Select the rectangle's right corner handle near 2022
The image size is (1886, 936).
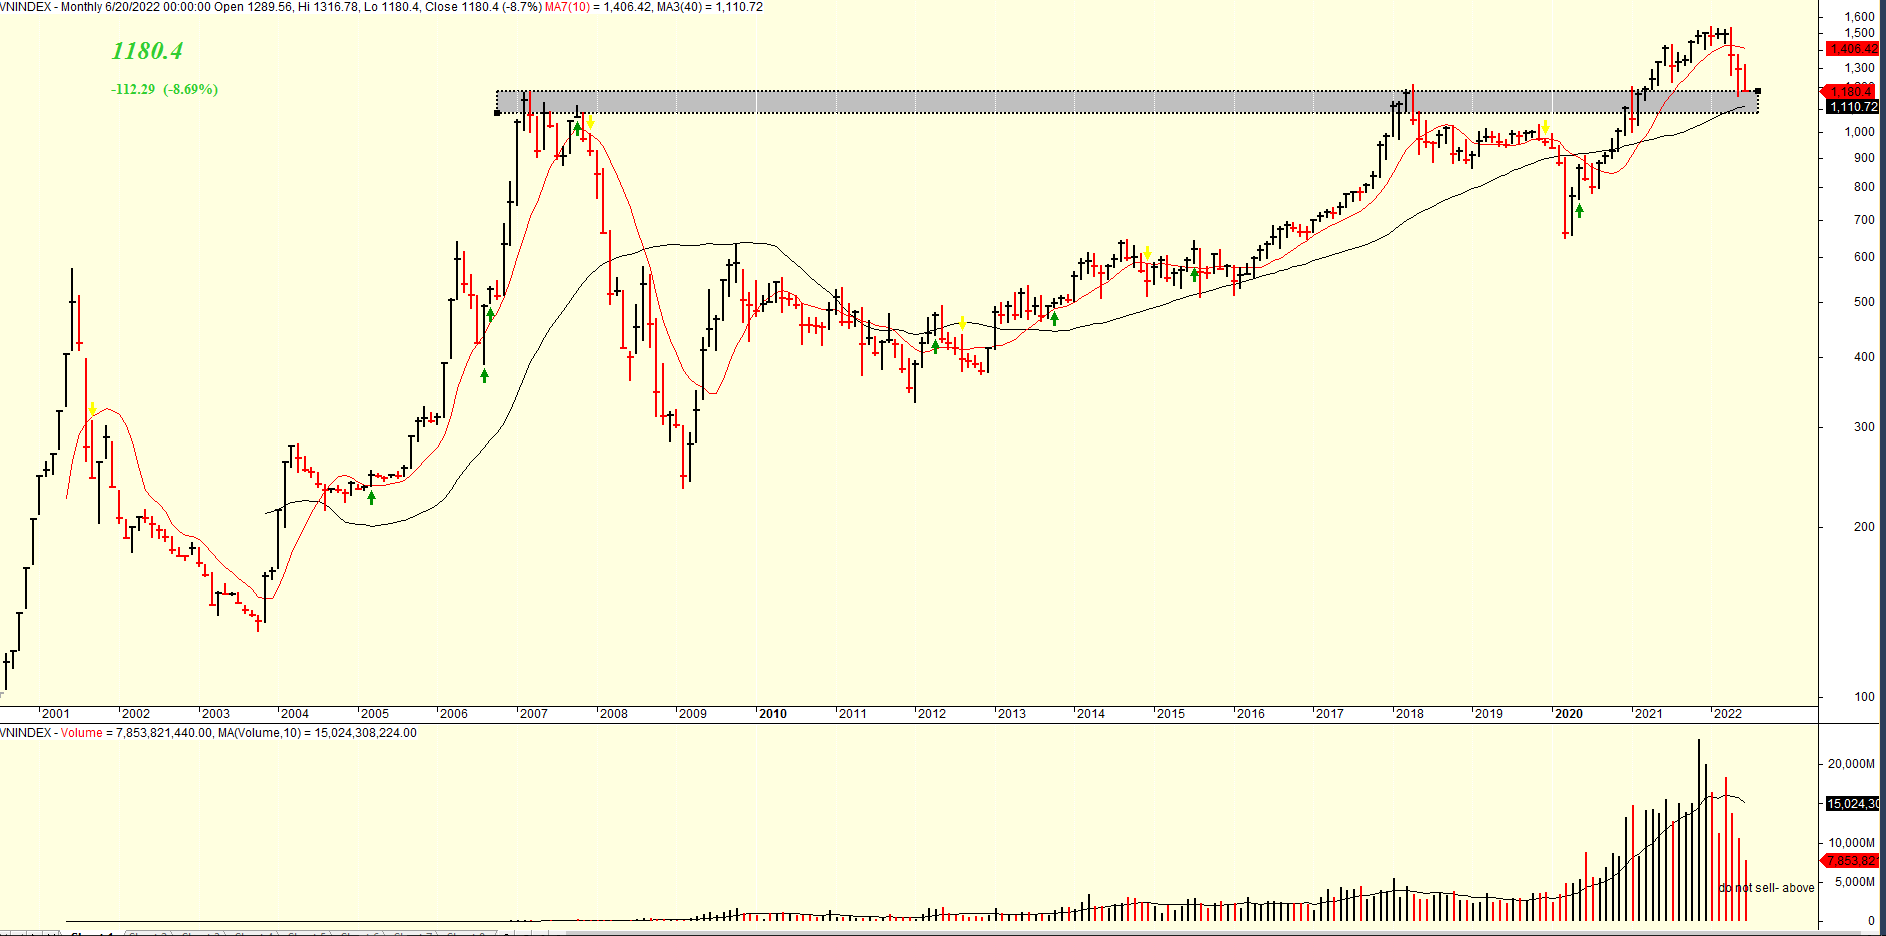pos(1757,91)
